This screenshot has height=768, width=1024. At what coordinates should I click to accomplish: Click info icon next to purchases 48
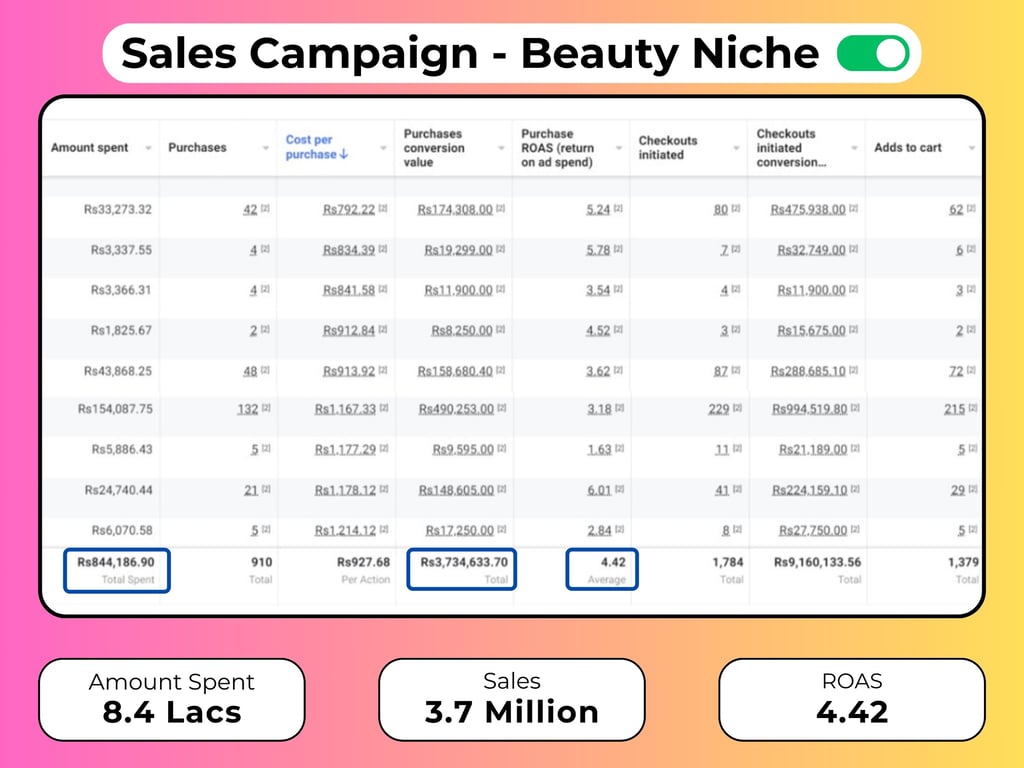(x=265, y=370)
